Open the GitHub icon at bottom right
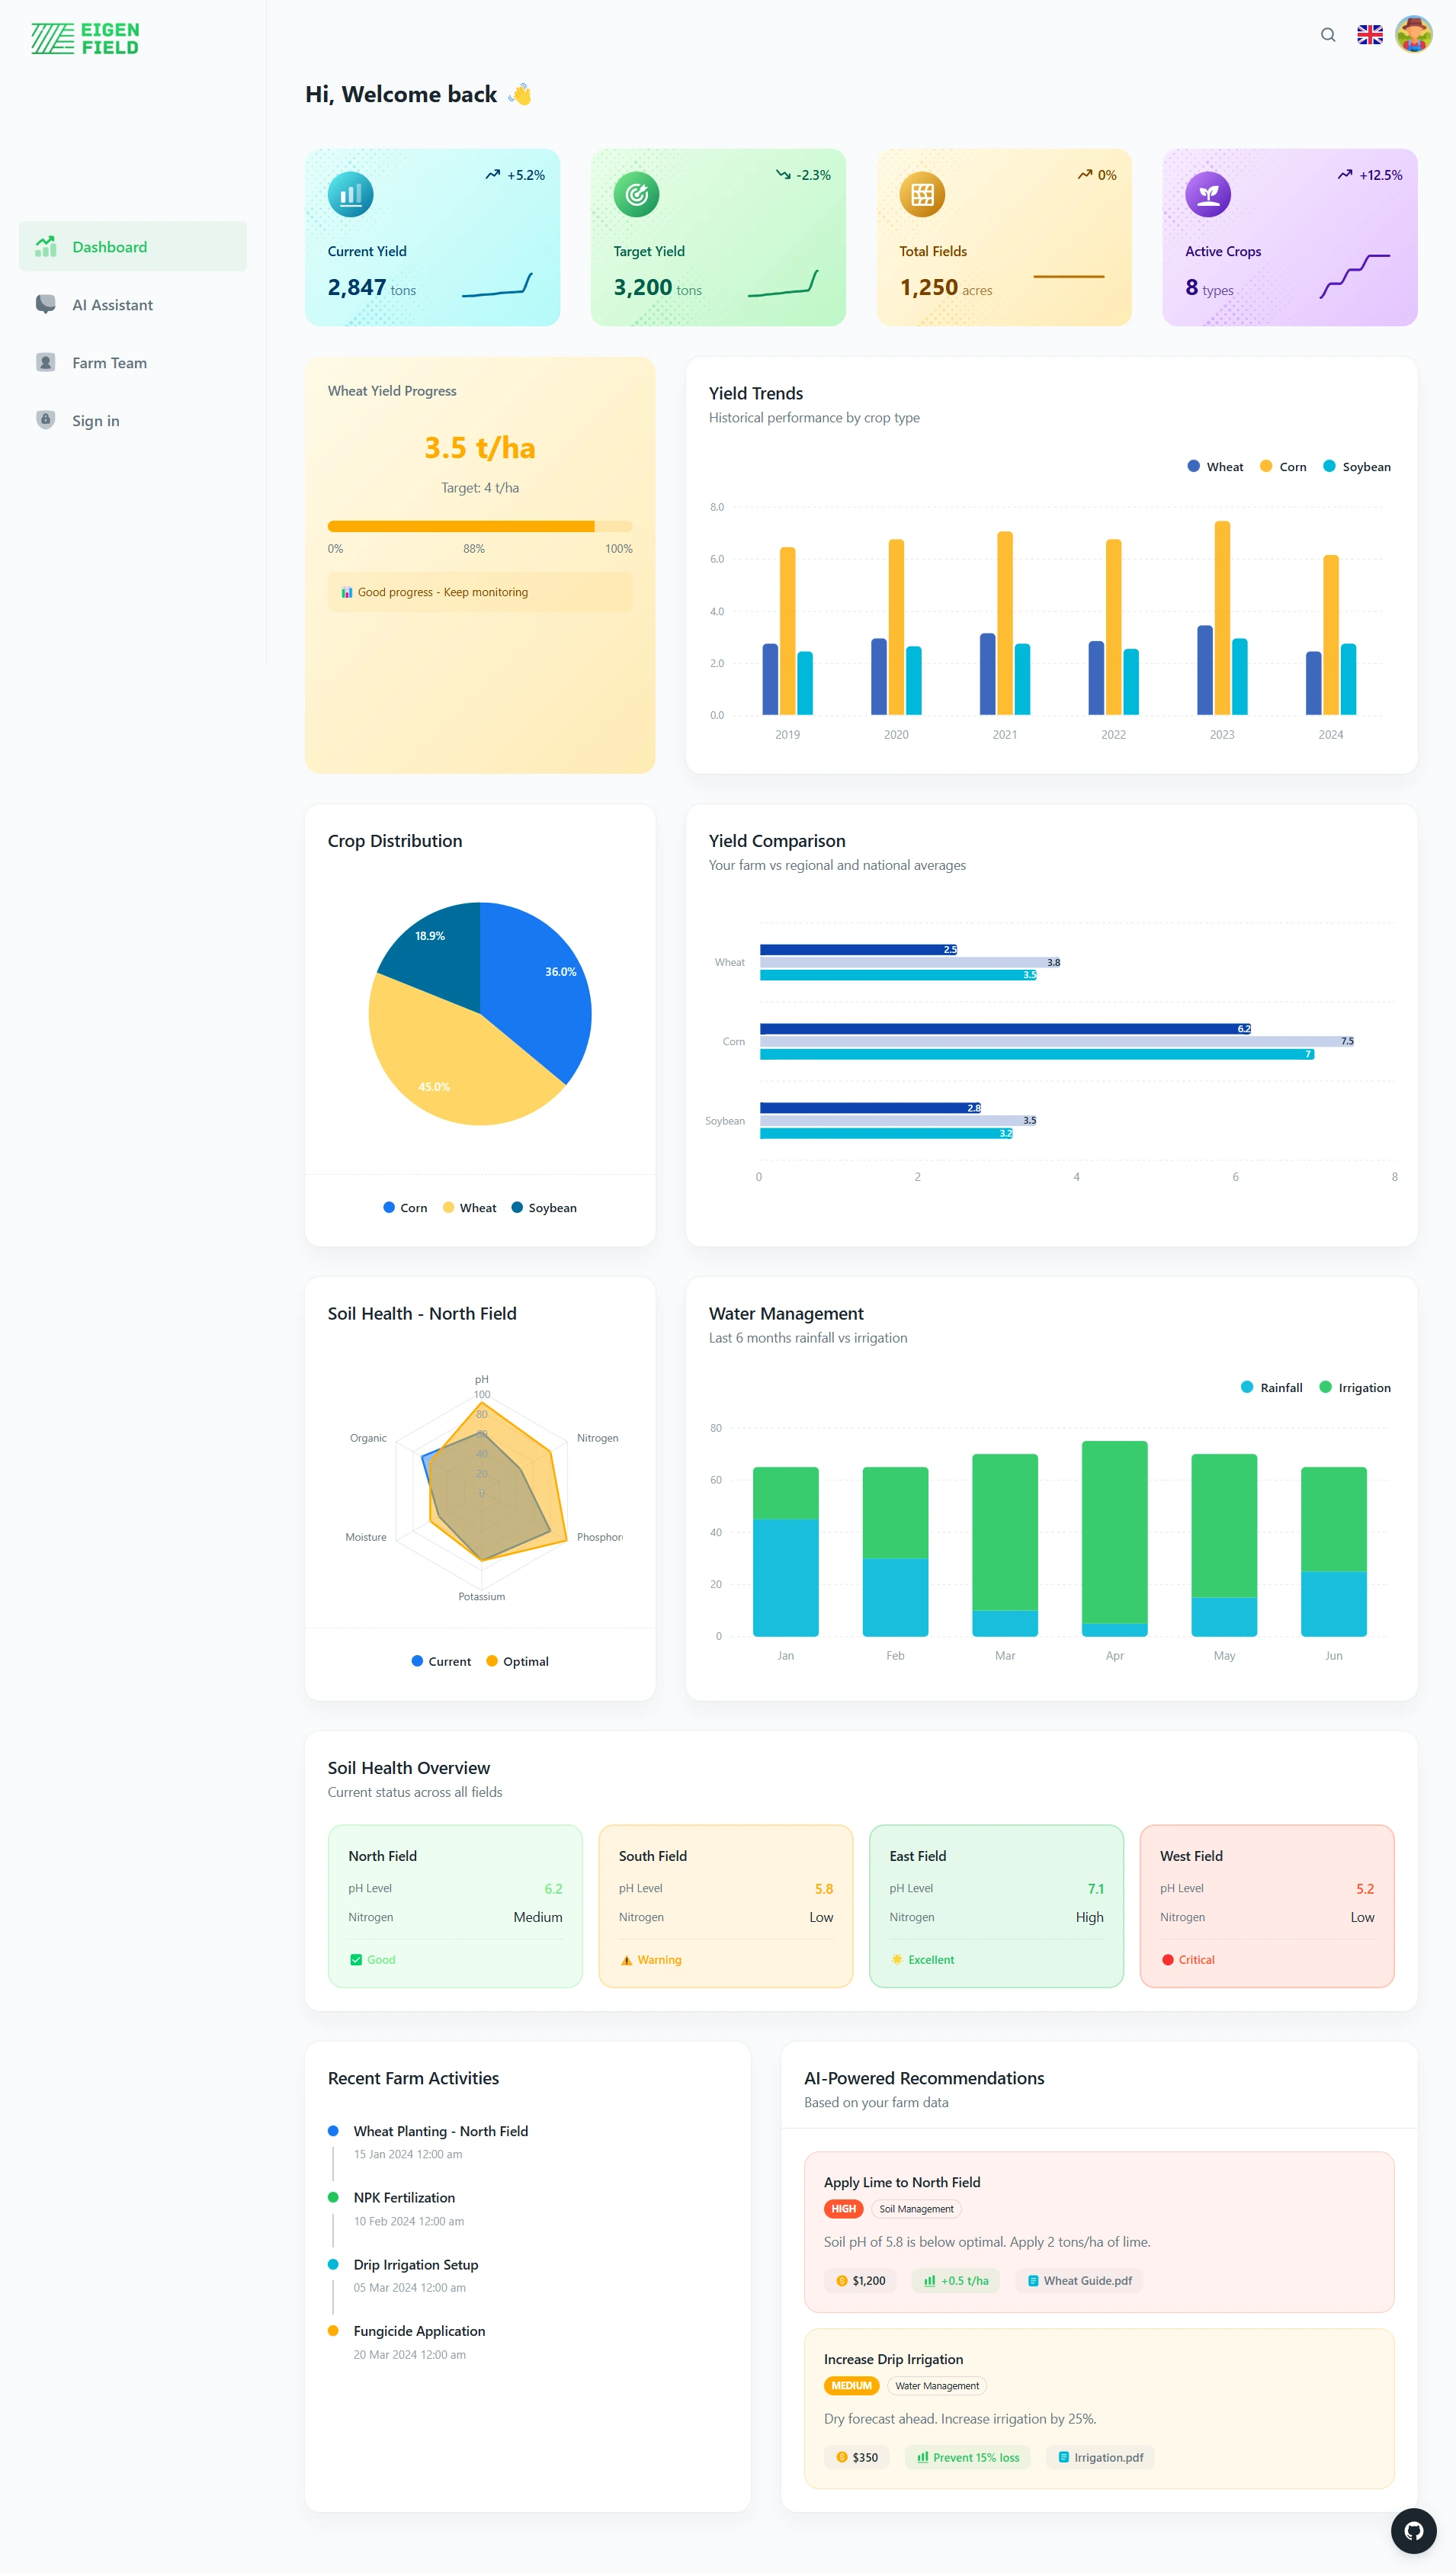Image resolution: width=1456 pixels, height=2573 pixels. click(1414, 2531)
